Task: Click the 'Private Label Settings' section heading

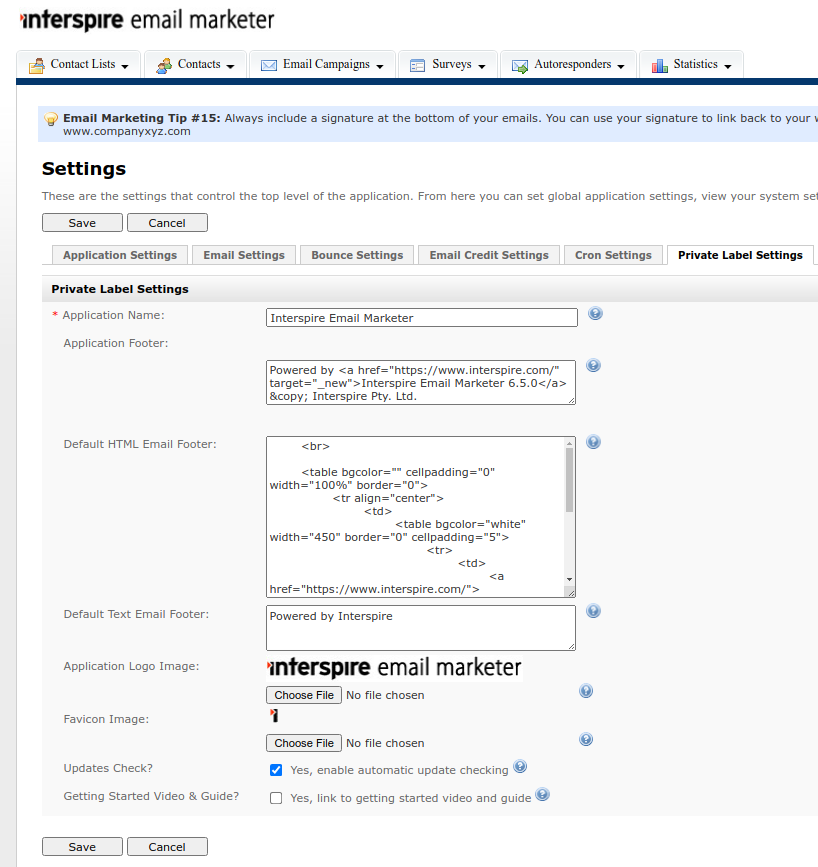Action: point(120,289)
